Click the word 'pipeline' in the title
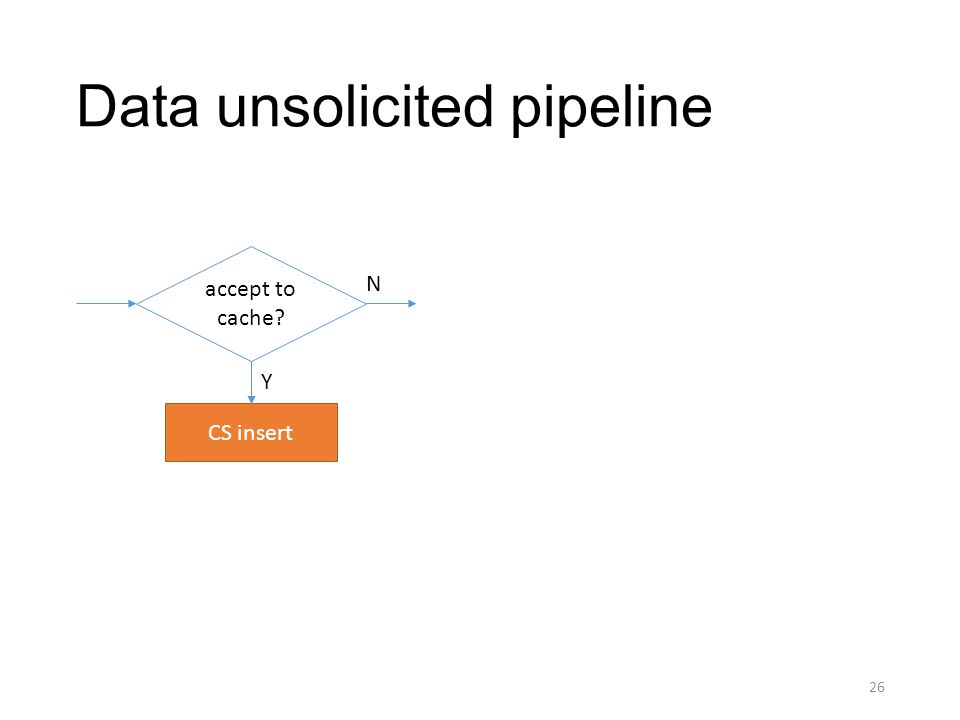960x720 pixels. (x=611, y=109)
